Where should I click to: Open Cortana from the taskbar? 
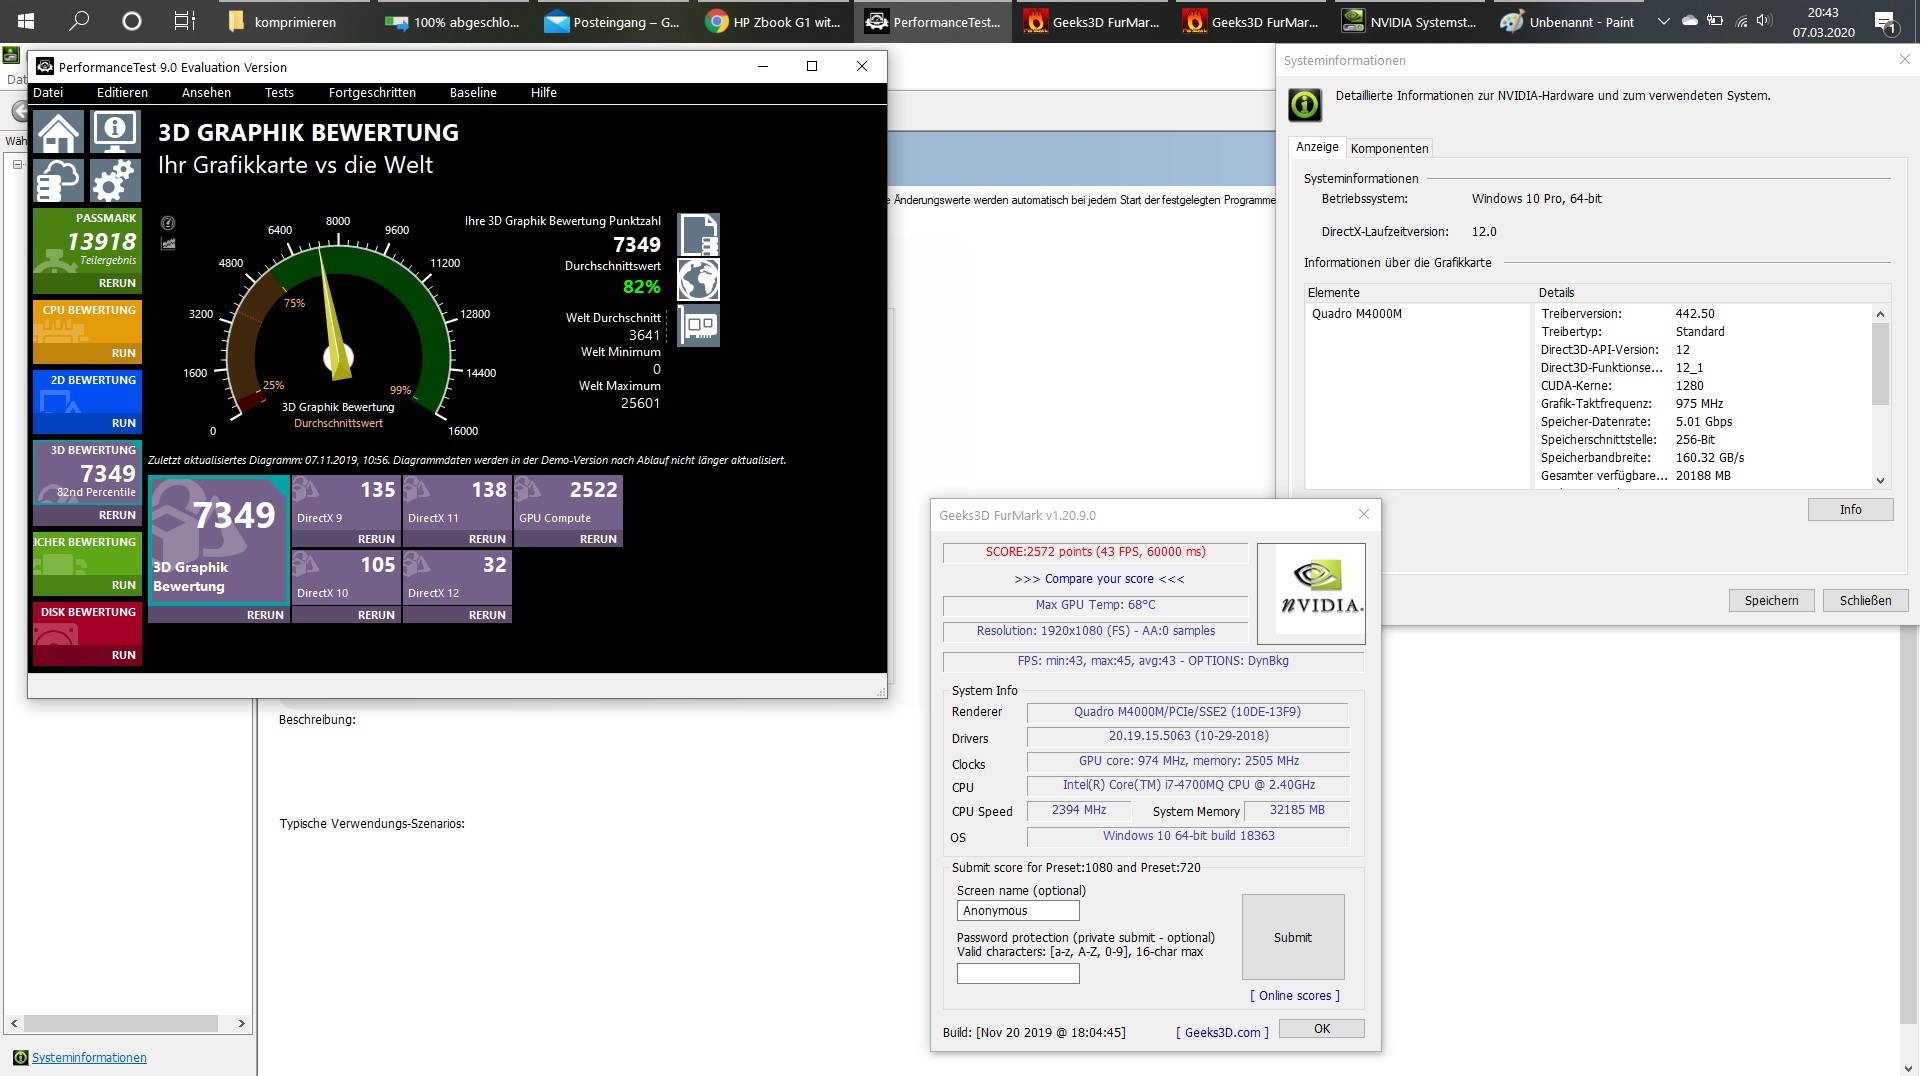click(131, 21)
